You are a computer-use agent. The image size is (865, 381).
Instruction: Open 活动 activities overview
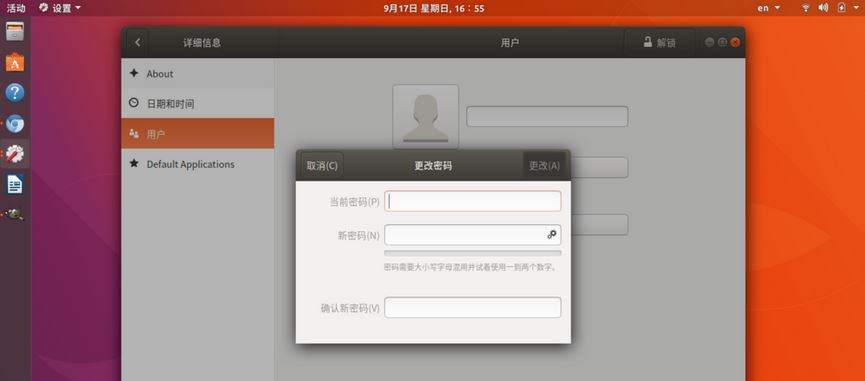(16, 8)
